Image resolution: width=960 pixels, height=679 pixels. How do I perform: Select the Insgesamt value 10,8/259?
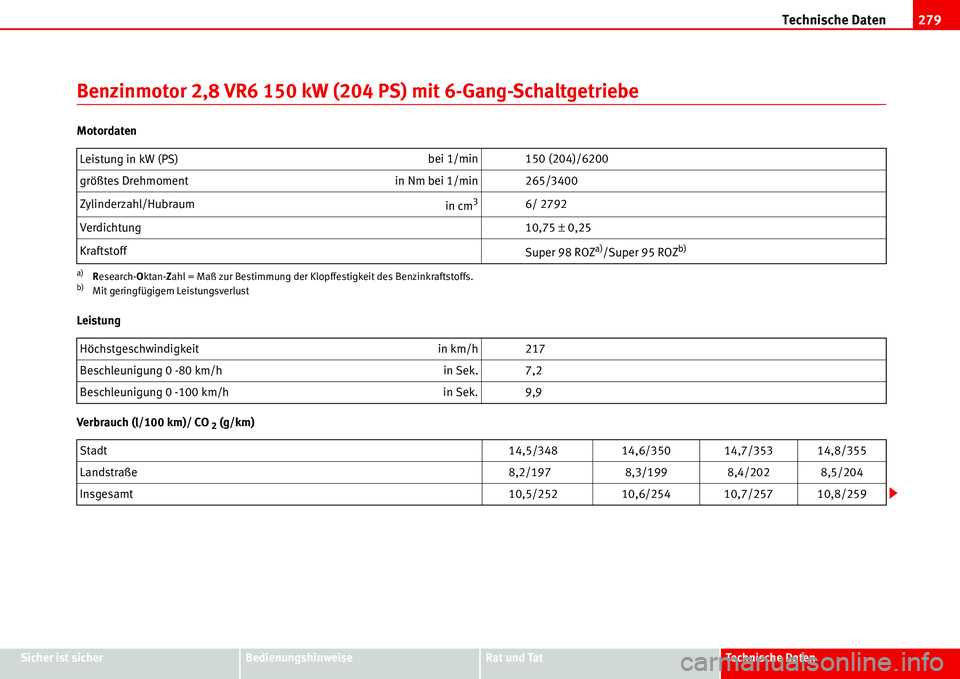842,494
